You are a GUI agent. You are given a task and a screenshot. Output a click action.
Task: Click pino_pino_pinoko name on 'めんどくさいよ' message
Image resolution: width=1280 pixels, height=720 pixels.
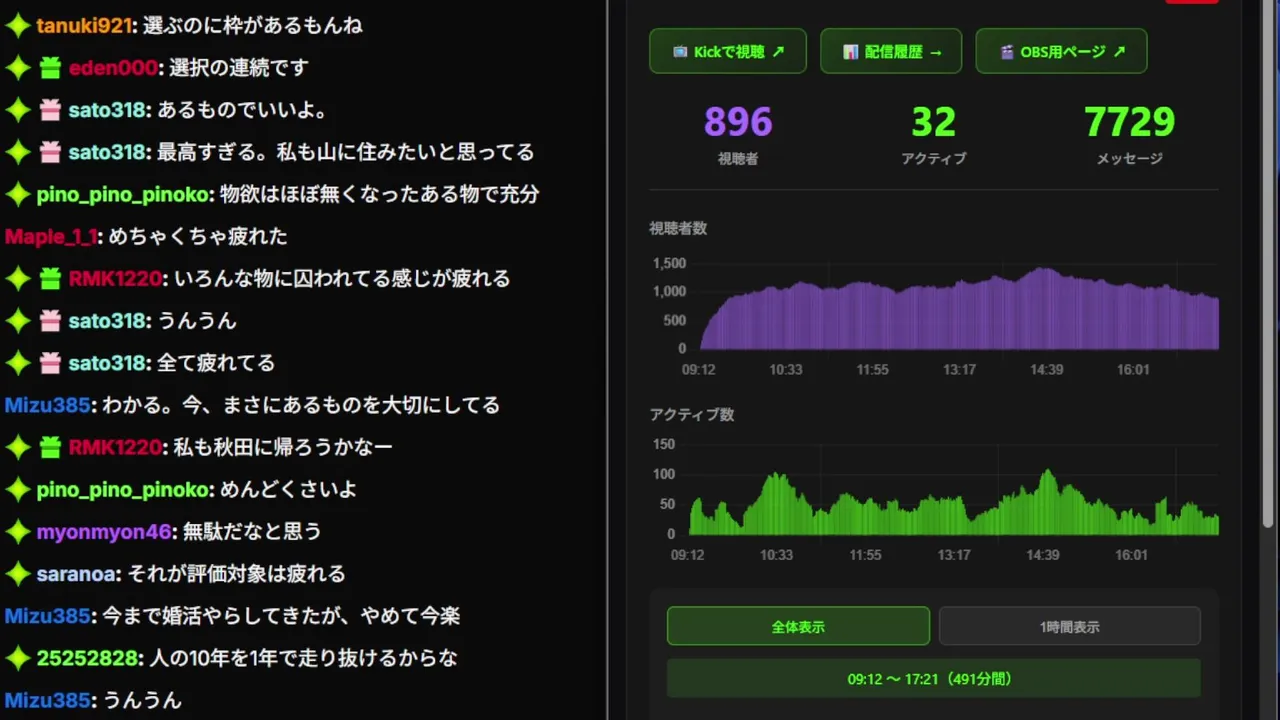125,489
